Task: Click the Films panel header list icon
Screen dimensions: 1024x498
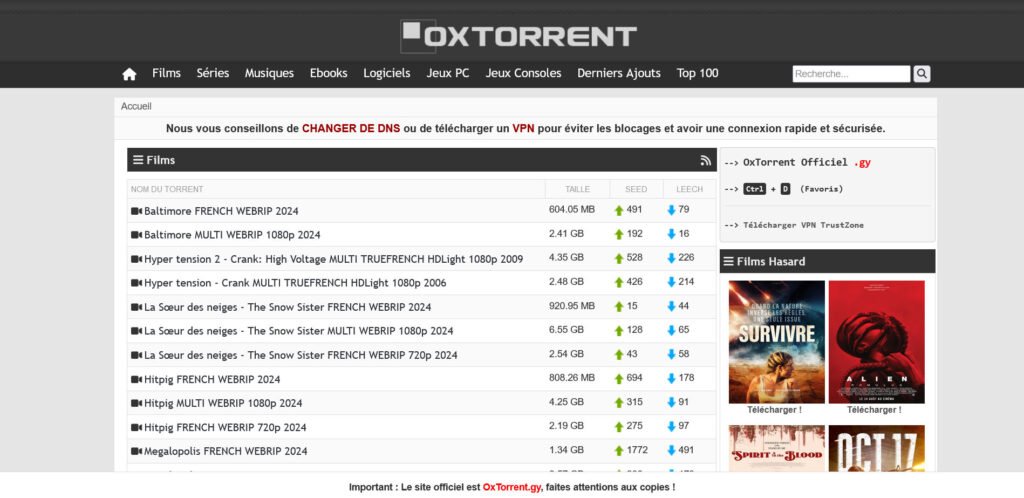Action: 138,160
